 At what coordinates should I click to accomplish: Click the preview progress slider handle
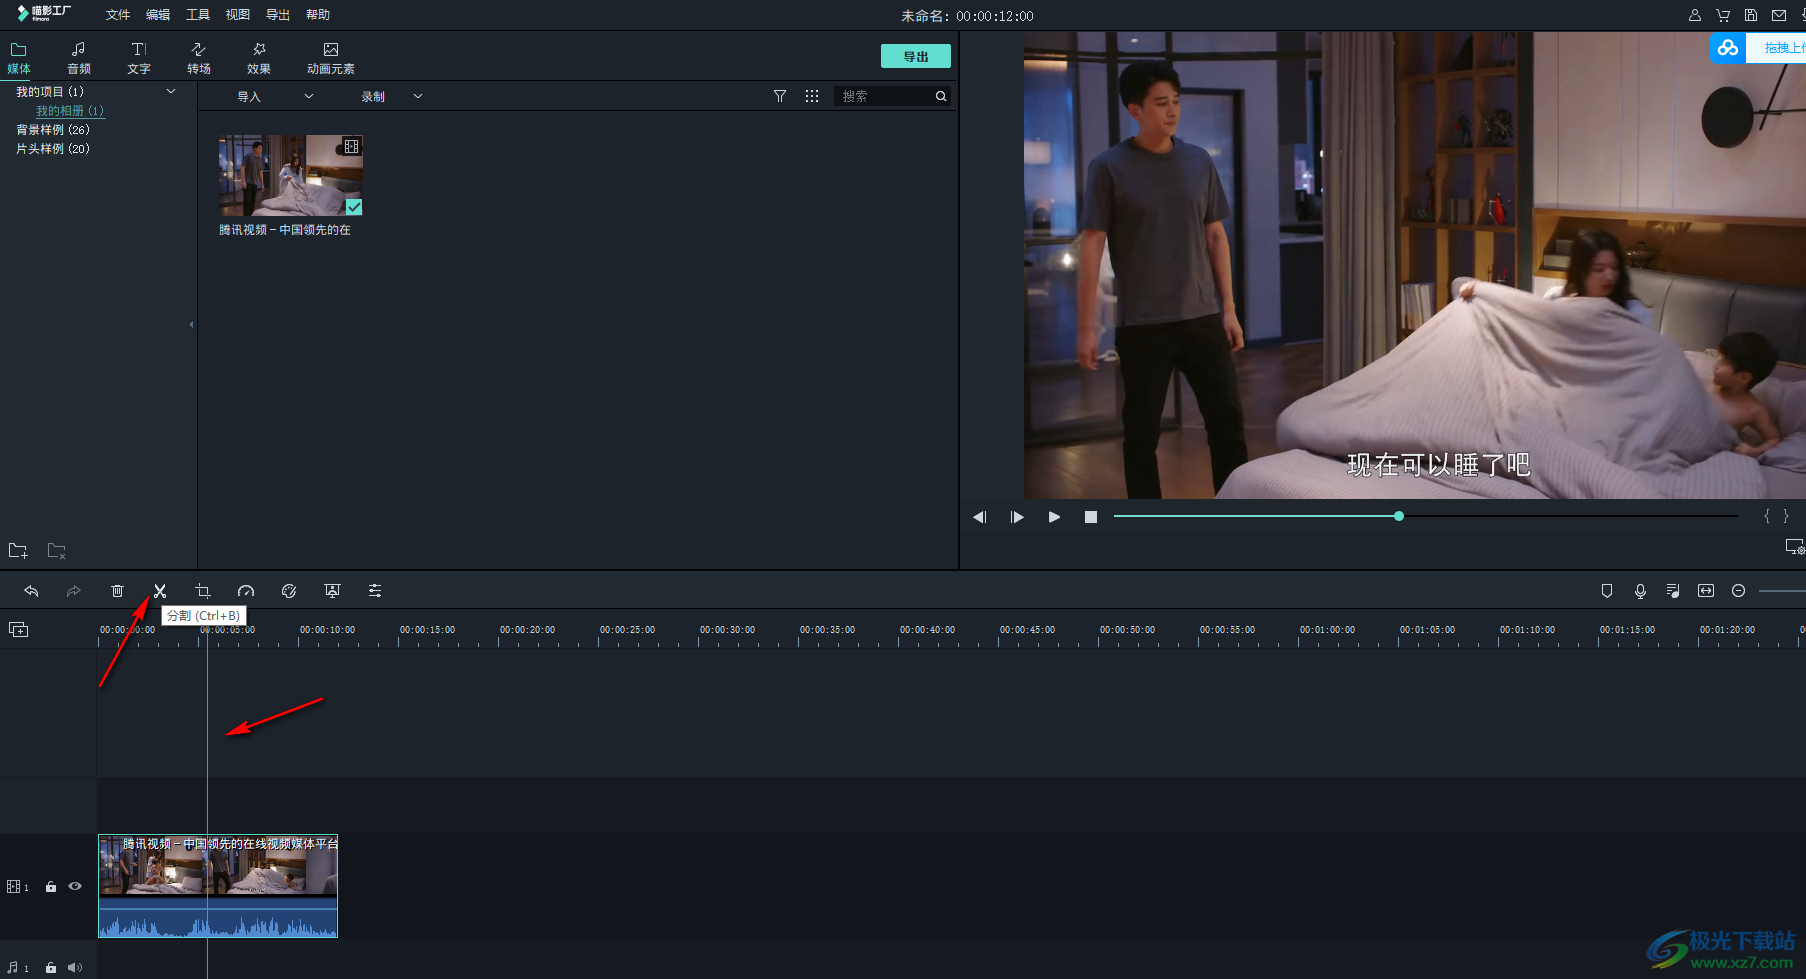[1399, 516]
